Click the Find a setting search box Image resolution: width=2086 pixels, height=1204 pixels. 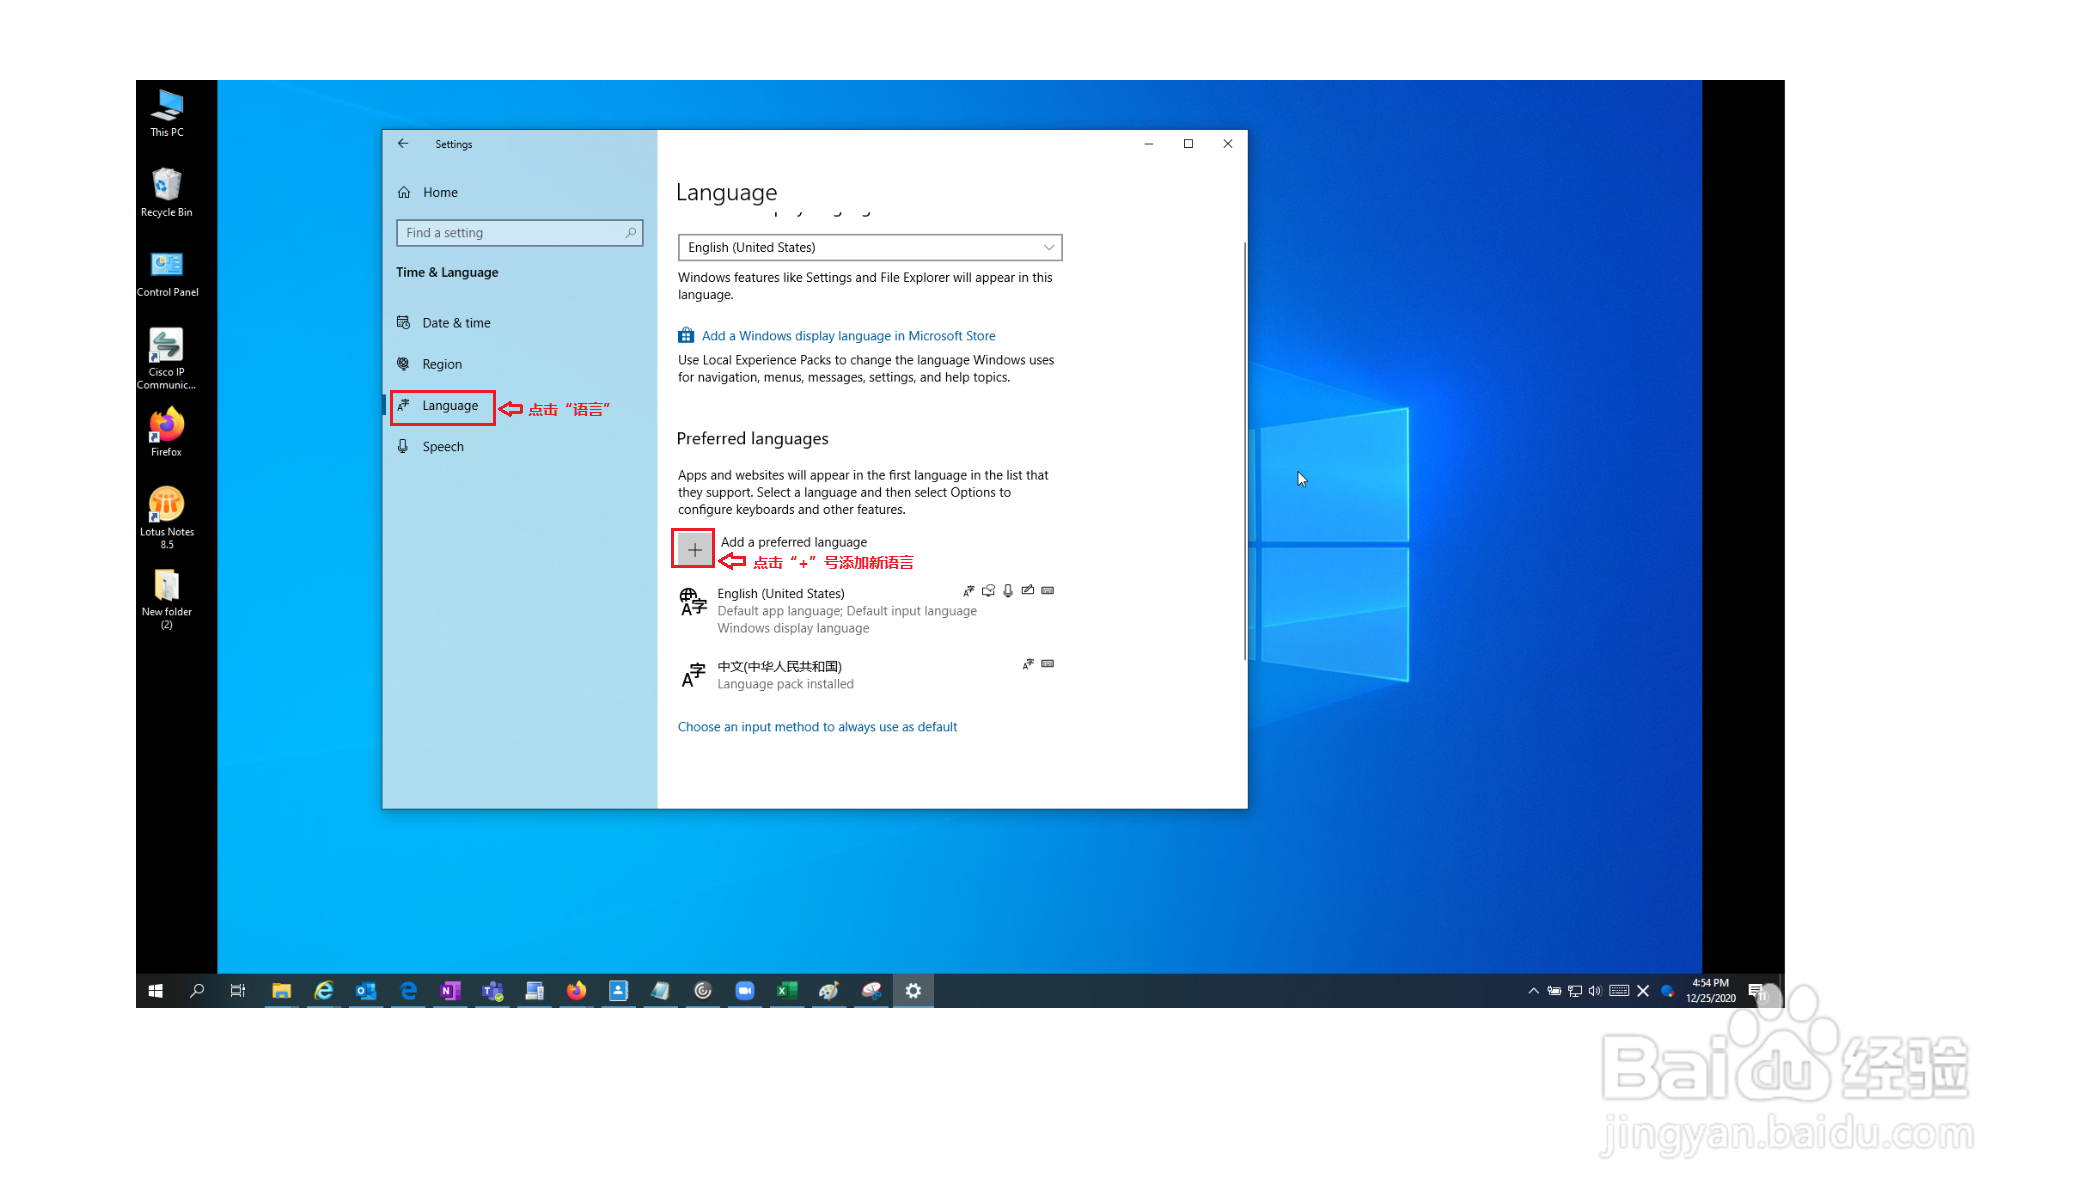click(519, 232)
